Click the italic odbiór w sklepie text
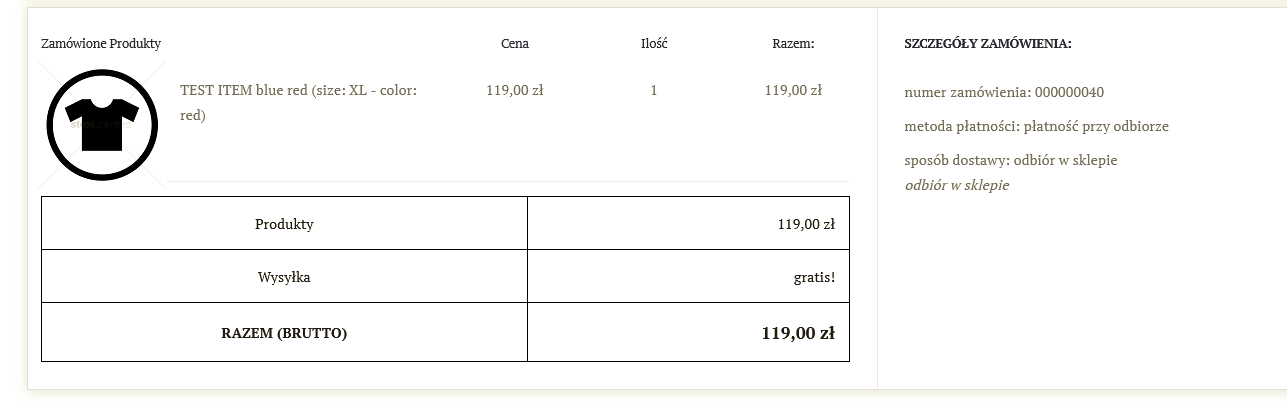The image size is (1287, 404). tap(957, 185)
